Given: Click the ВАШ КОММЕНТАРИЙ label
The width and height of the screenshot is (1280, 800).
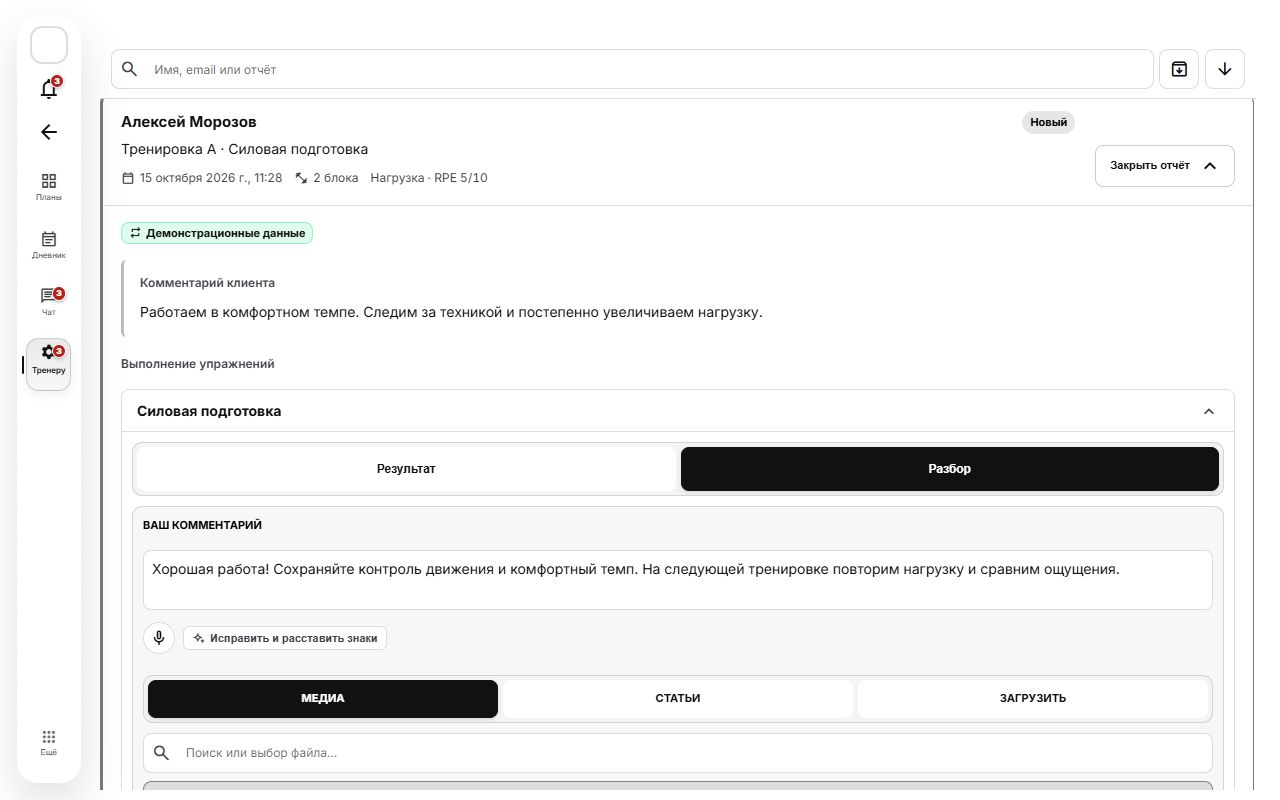Looking at the screenshot, I should point(203,525).
